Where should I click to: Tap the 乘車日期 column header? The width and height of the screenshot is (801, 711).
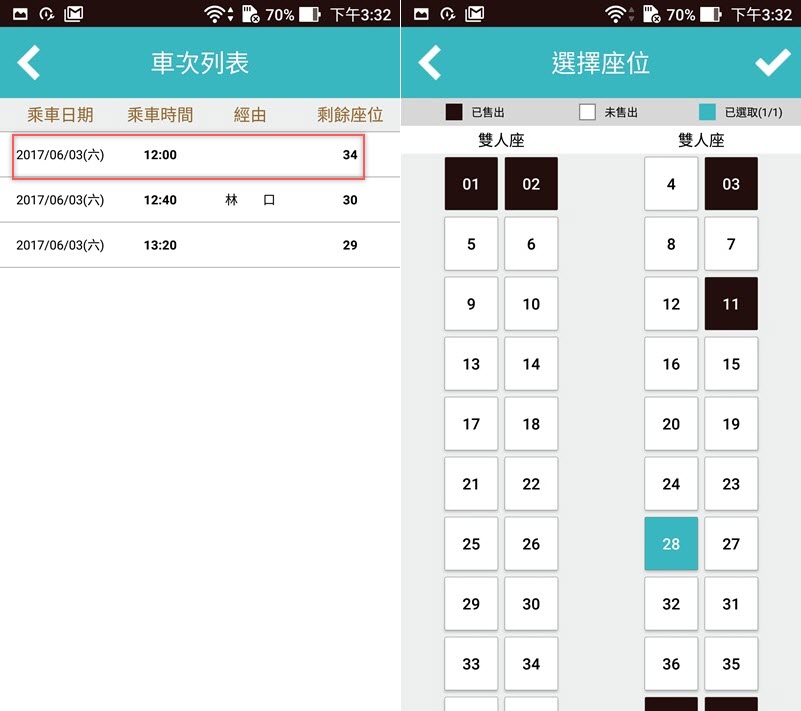[x=60, y=115]
